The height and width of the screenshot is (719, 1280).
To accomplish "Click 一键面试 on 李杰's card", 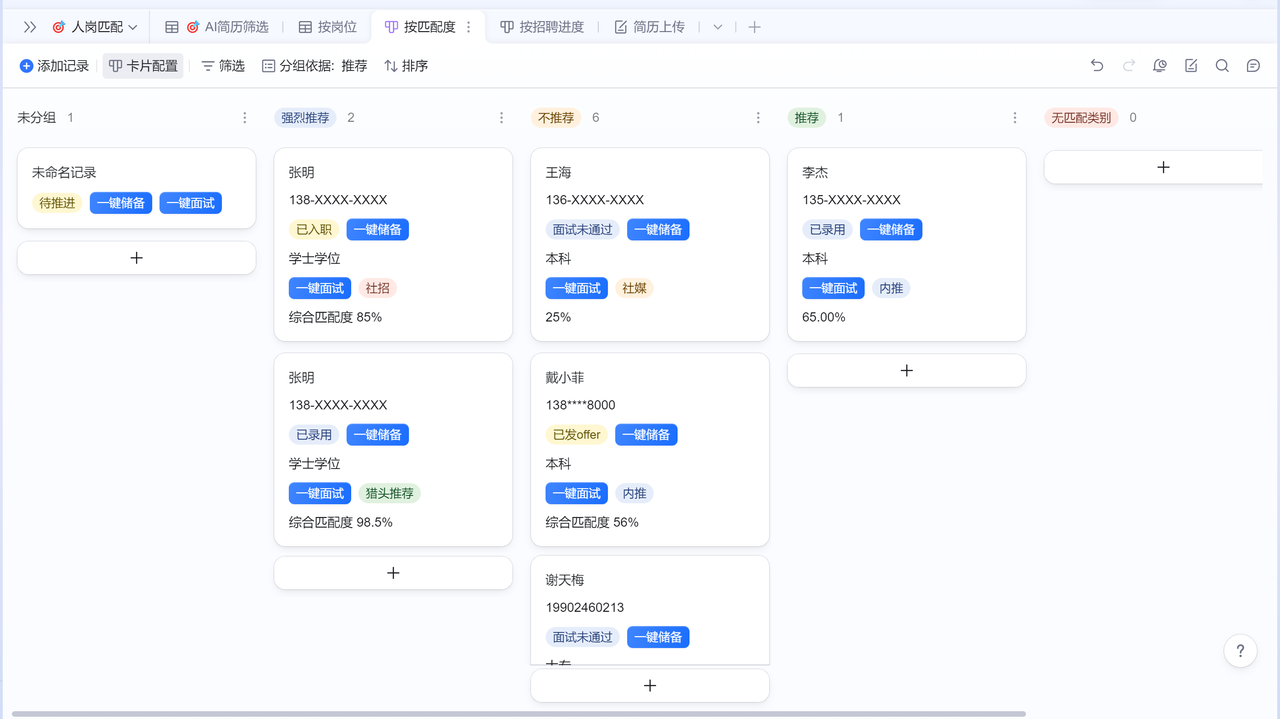I will [833, 288].
